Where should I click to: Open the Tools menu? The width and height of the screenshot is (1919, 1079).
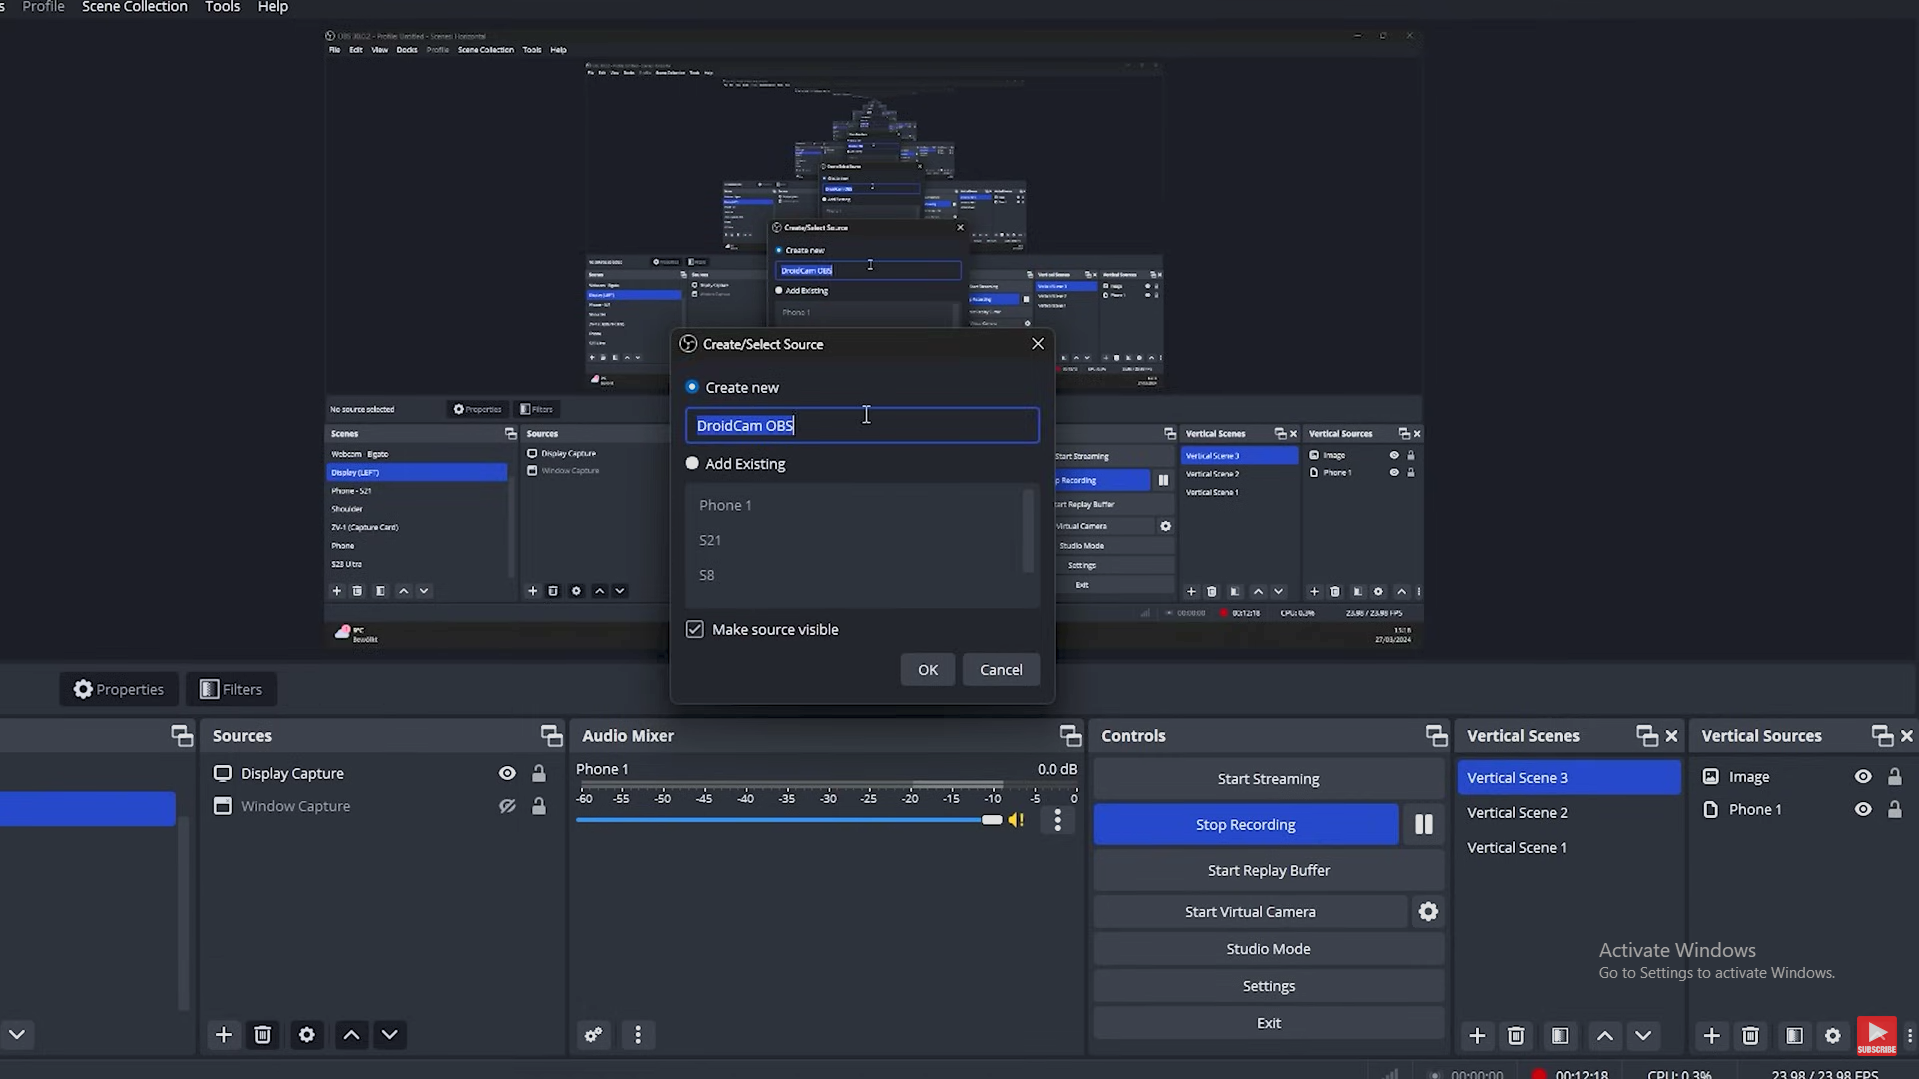(222, 7)
